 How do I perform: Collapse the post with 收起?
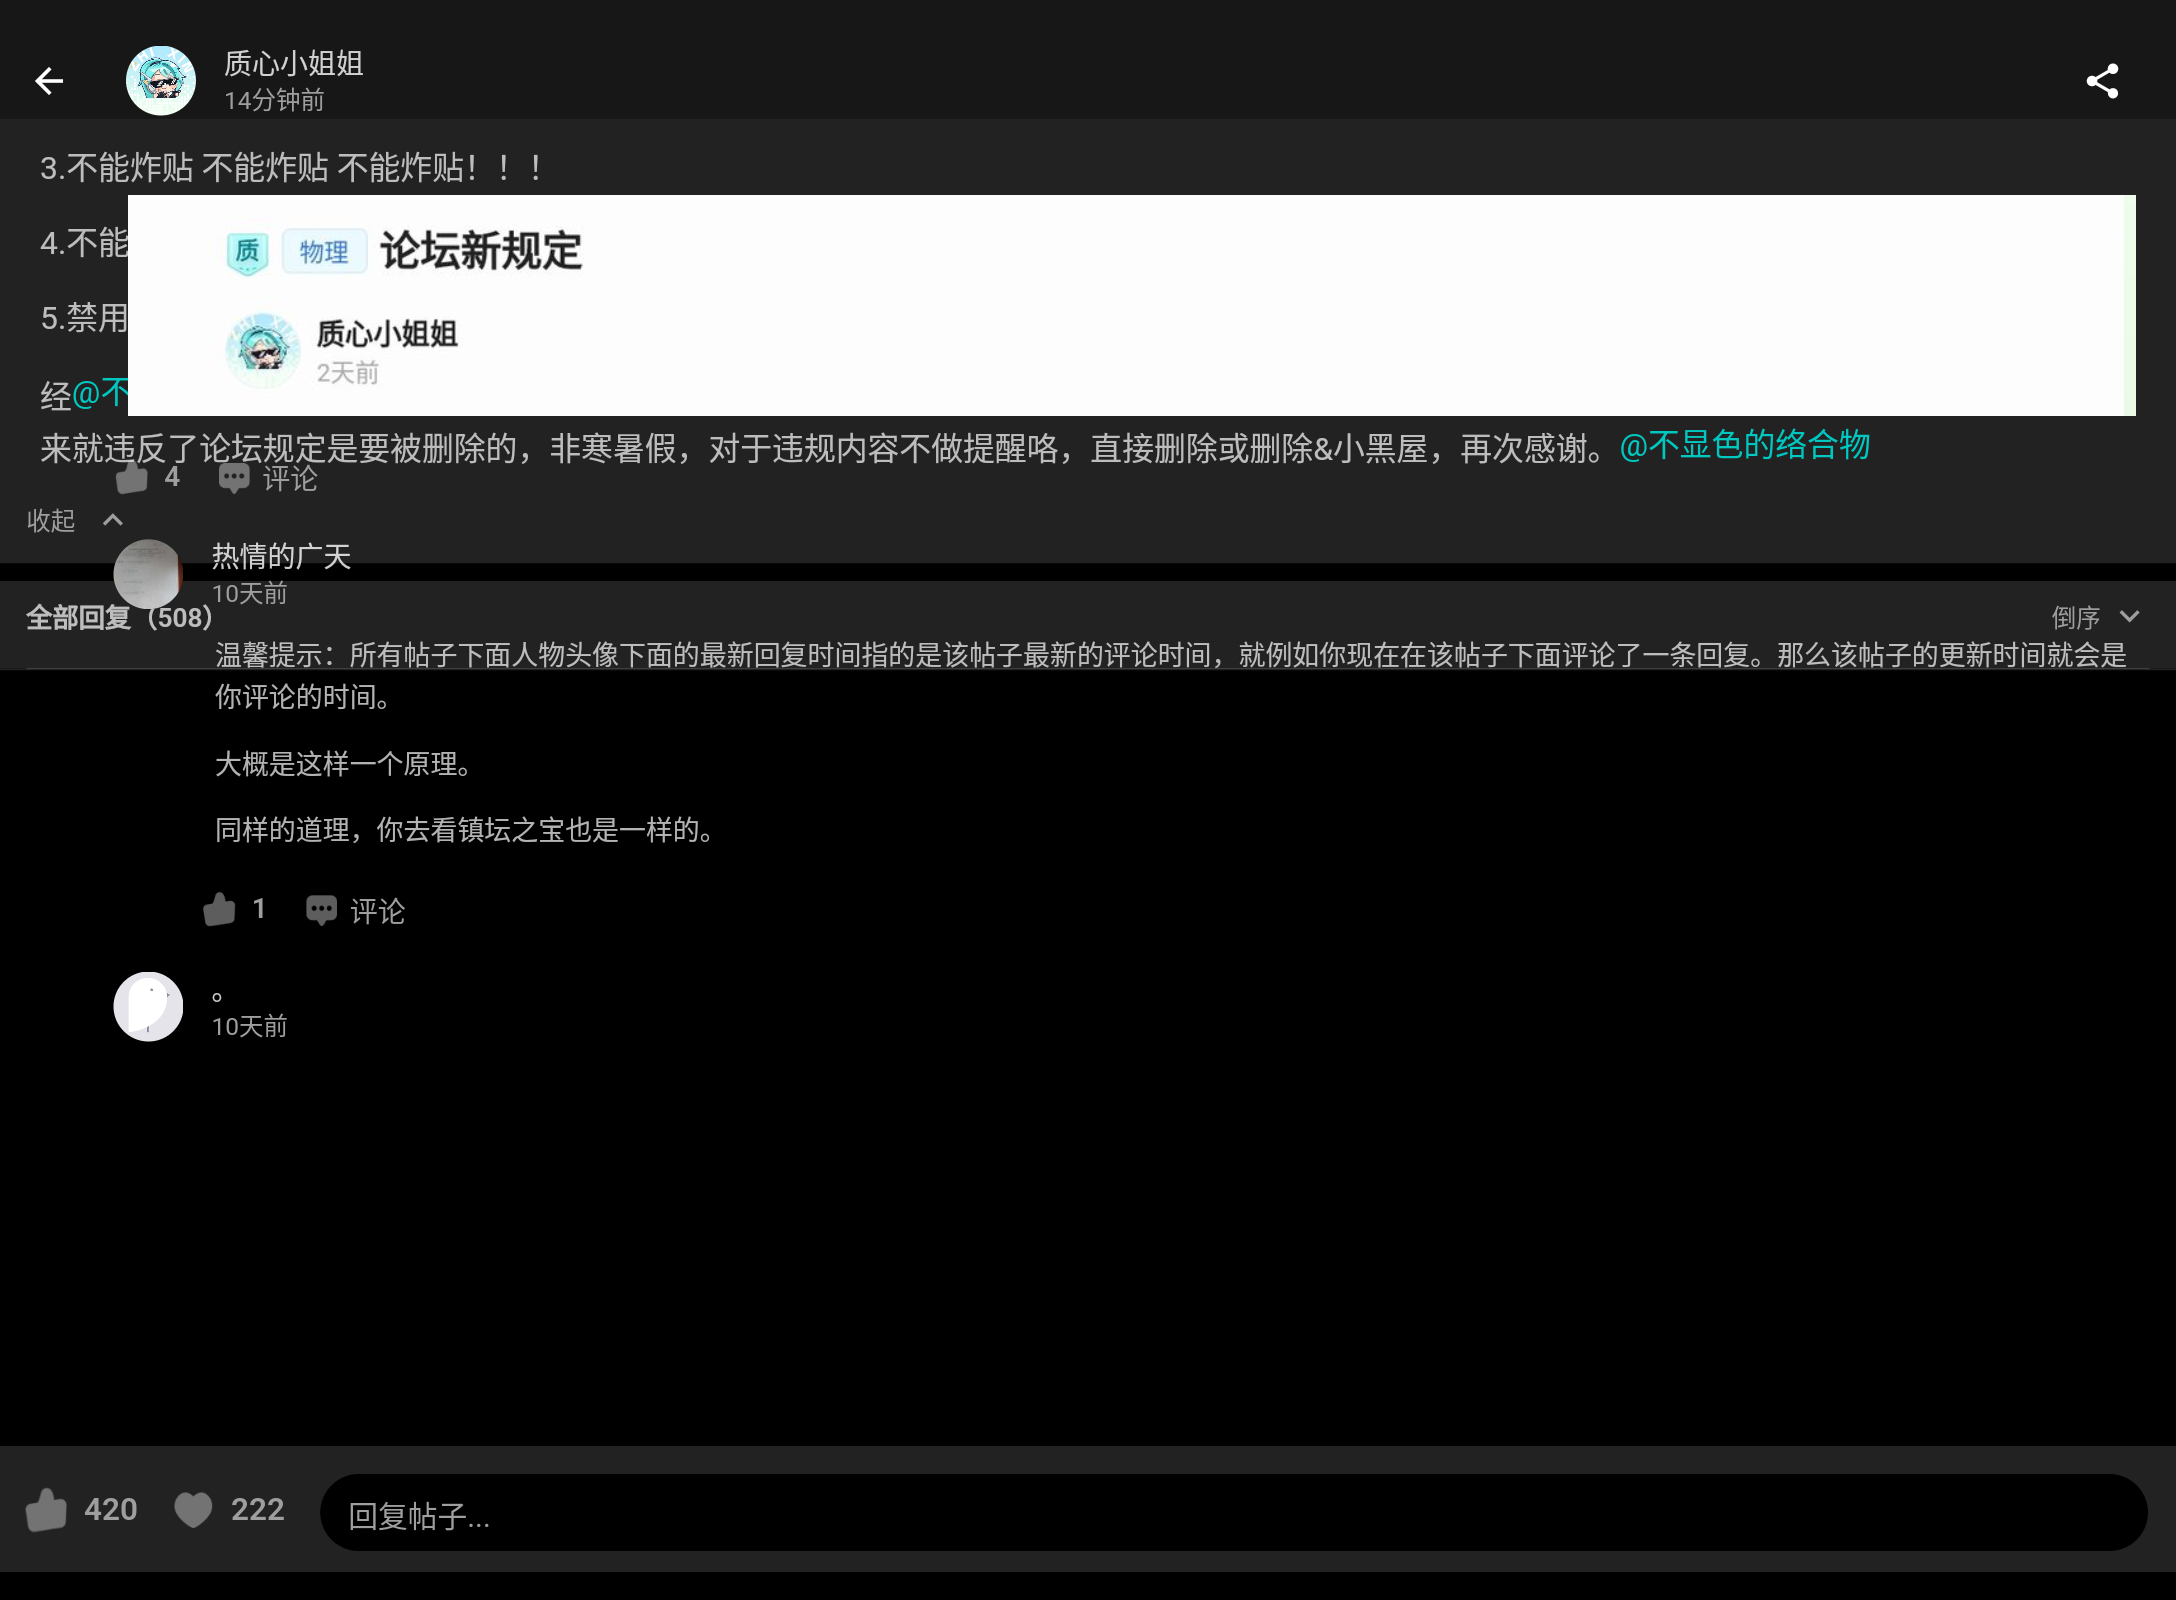pyautogui.click(x=74, y=520)
